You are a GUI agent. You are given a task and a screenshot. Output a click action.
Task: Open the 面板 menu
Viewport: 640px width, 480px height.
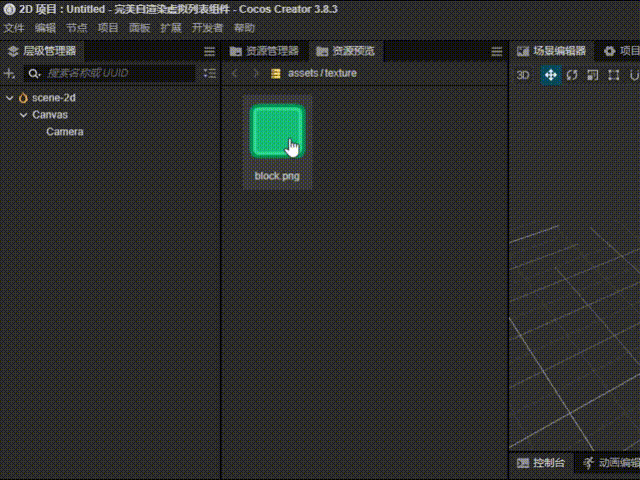[140, 28]
